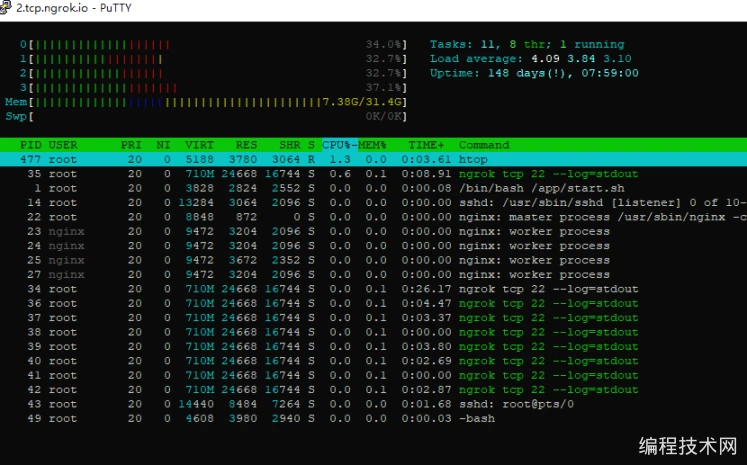Select the sshd listener process row

click(x=300, y=202)
